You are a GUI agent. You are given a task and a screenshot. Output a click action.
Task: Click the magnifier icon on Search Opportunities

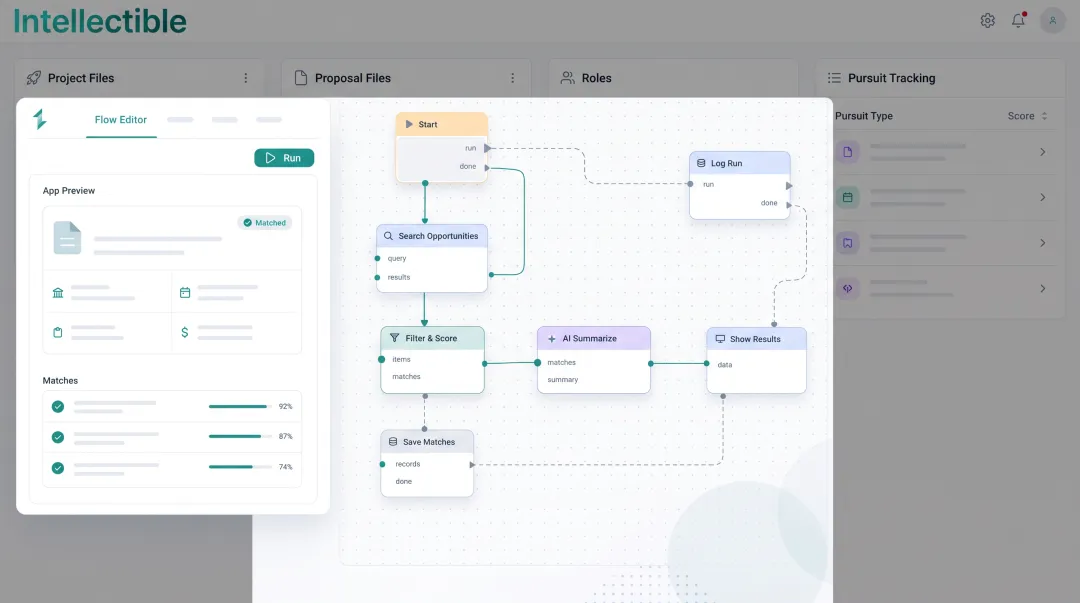pyautogui.click(x=388, y=236)
